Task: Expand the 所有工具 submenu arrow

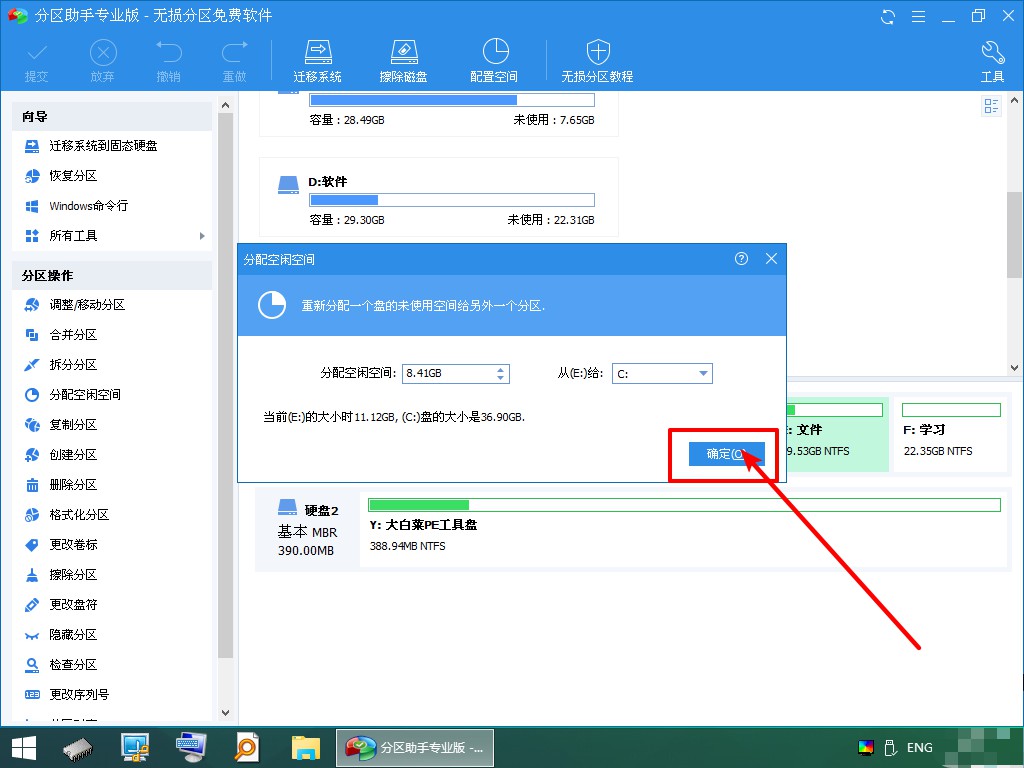Action: (x=202, y=236)
